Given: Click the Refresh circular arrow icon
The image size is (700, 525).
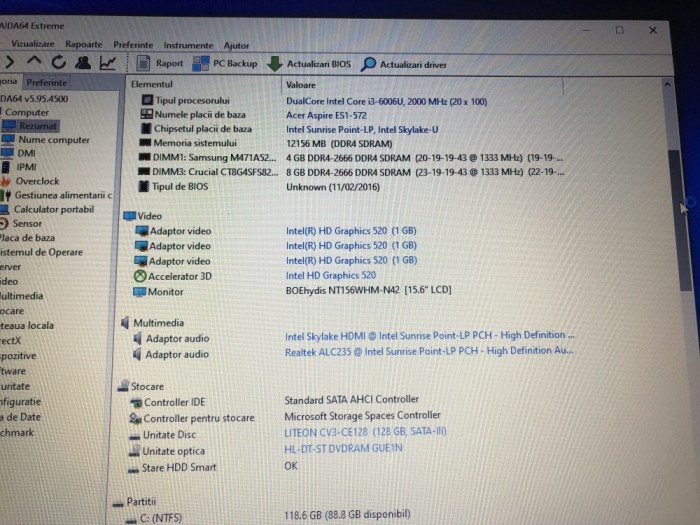Looking at the screenshot, I should [58, 62].
